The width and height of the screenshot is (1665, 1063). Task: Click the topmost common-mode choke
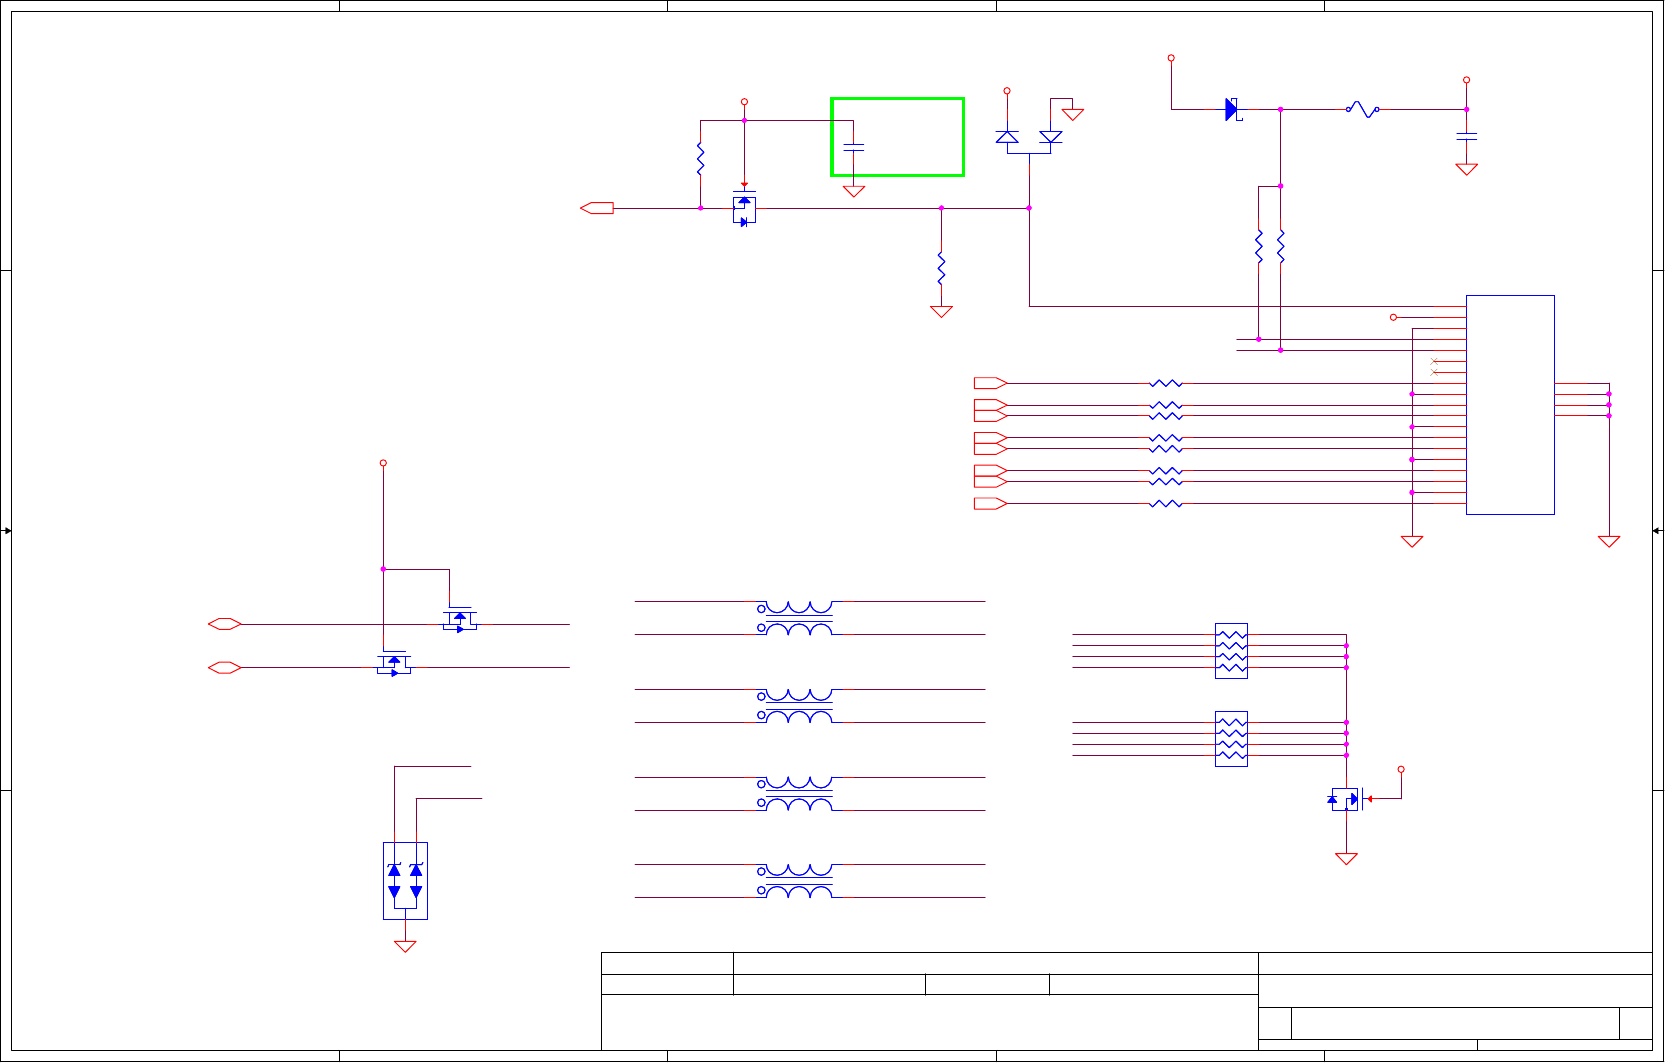pyautogui.click(x=795, y=618)
